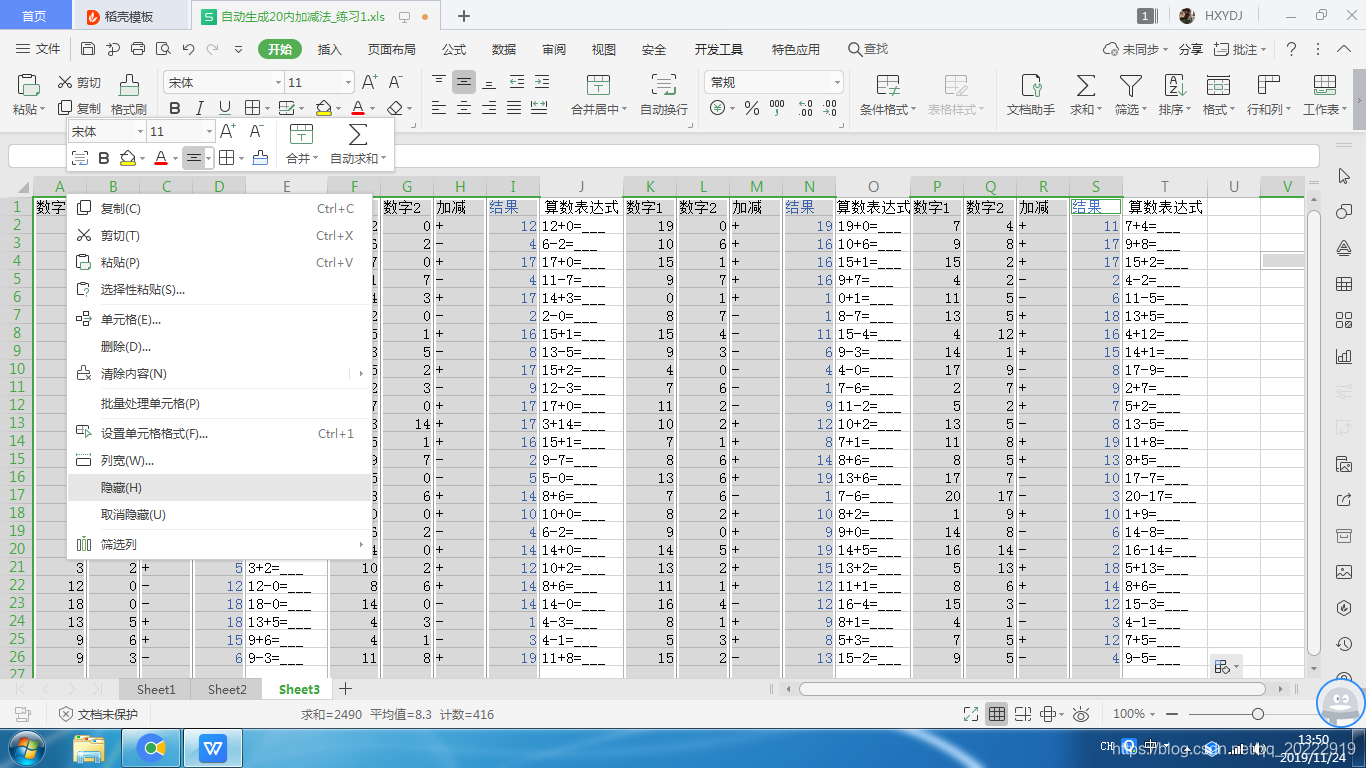
Task: Click the increase indent icon
Action: click(x=543, y=82)
